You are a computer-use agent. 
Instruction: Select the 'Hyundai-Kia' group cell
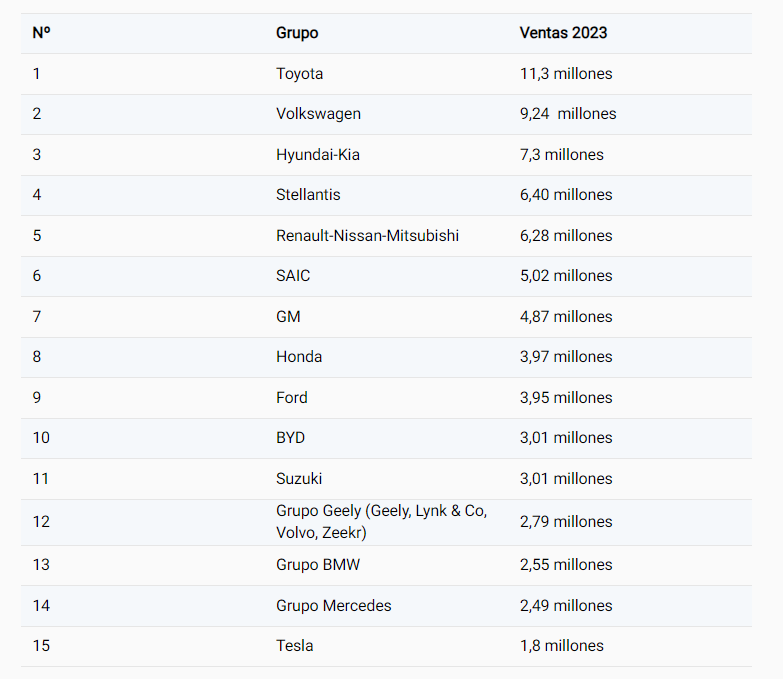click(x=318, y=155)
